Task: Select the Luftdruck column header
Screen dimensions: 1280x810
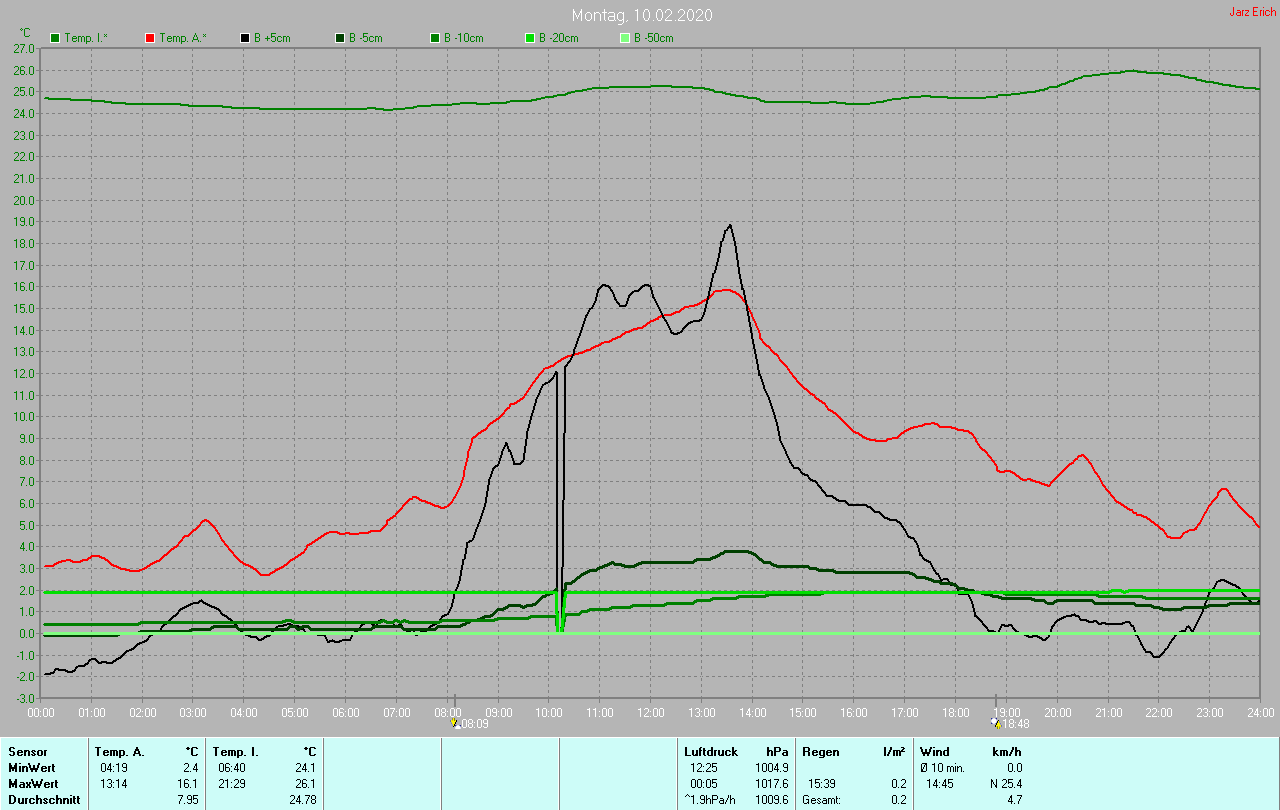Action: point(709,751)
